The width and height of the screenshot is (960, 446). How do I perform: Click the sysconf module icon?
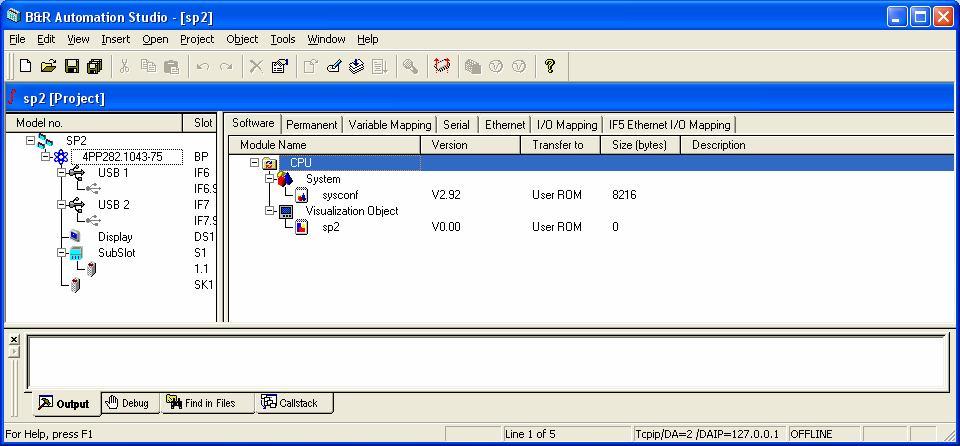[x=302, y=195]
